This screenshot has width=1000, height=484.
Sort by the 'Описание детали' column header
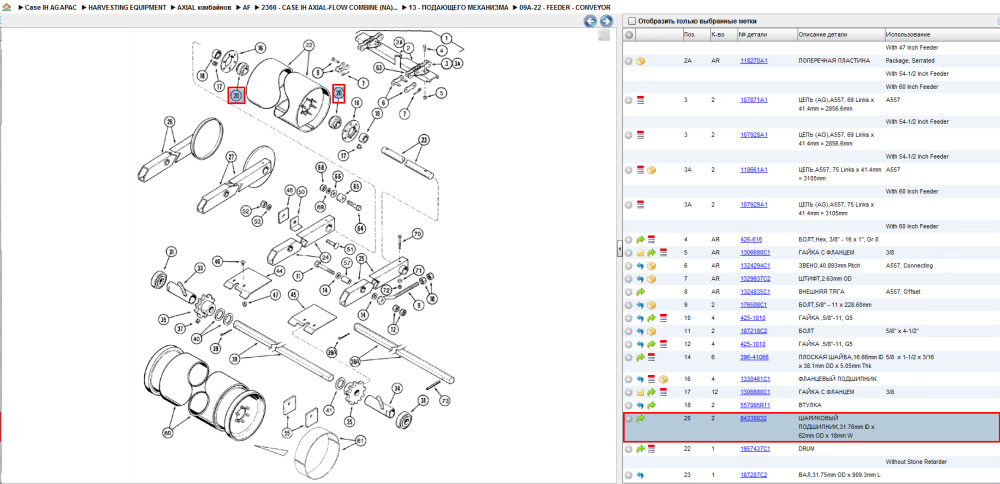click(x=839, y=34)
